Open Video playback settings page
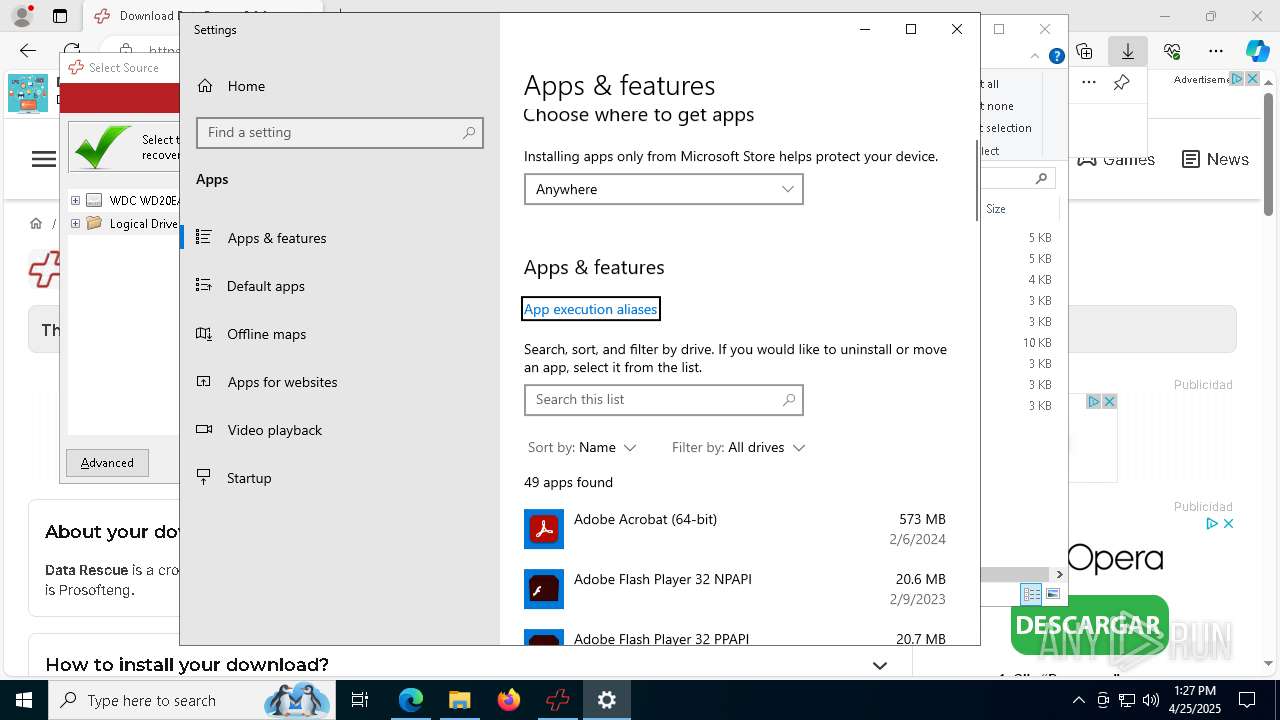The image size is (1280, 720). pos(340,430)
